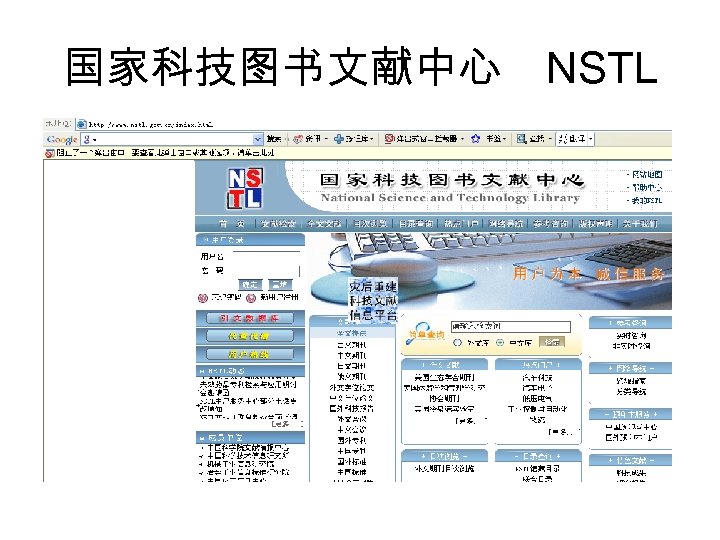Click the Google logo on the toolbar
Screen dimensions: 720x540
[62, 139]
